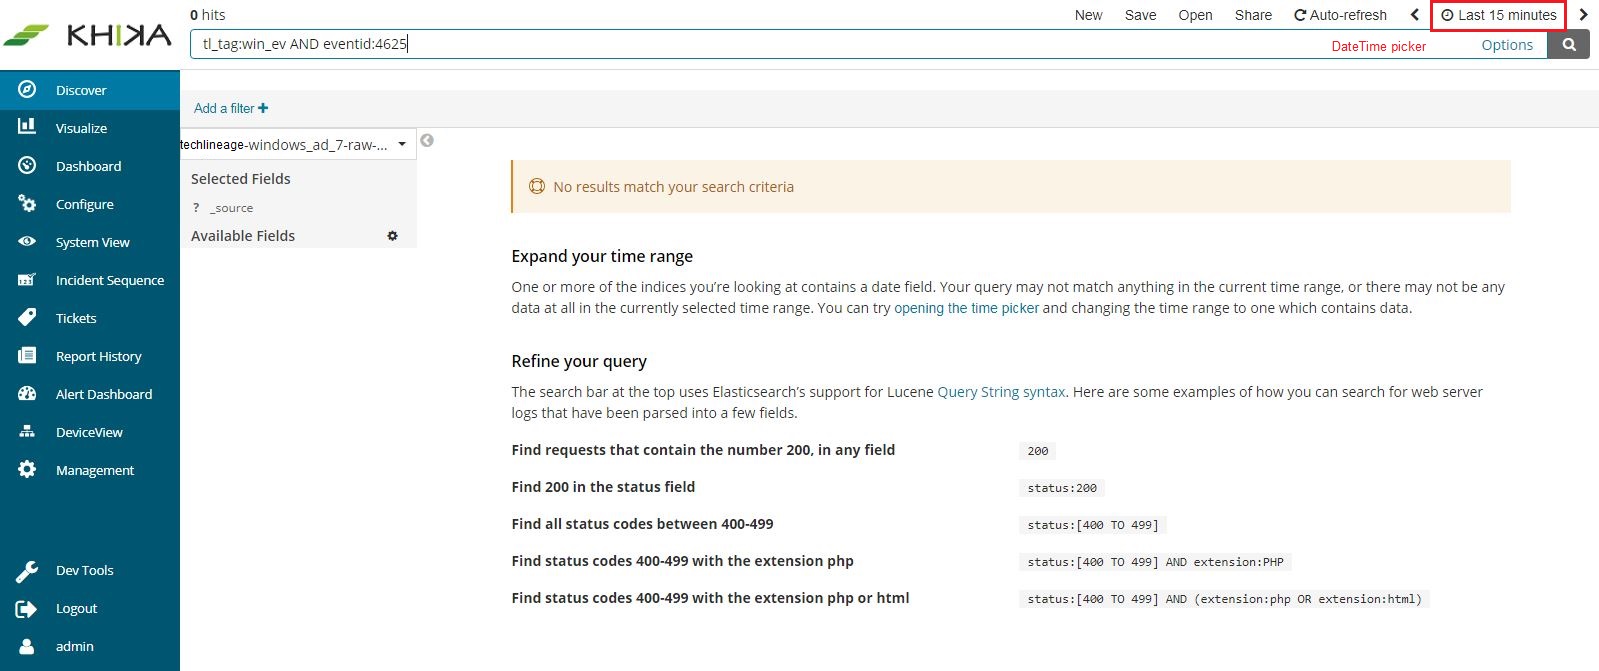Click the Visualize bar chart icon

[x=27, y=127]
